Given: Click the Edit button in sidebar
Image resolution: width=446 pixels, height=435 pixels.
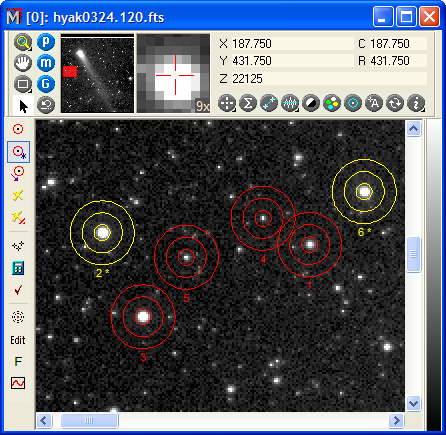Looking at the screenshot, I should 18,340.
